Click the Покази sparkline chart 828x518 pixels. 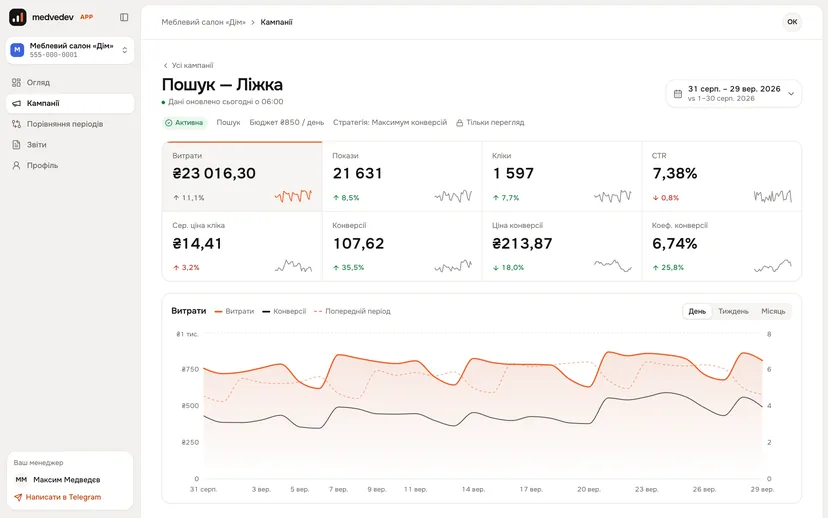[x=453, y=196]
